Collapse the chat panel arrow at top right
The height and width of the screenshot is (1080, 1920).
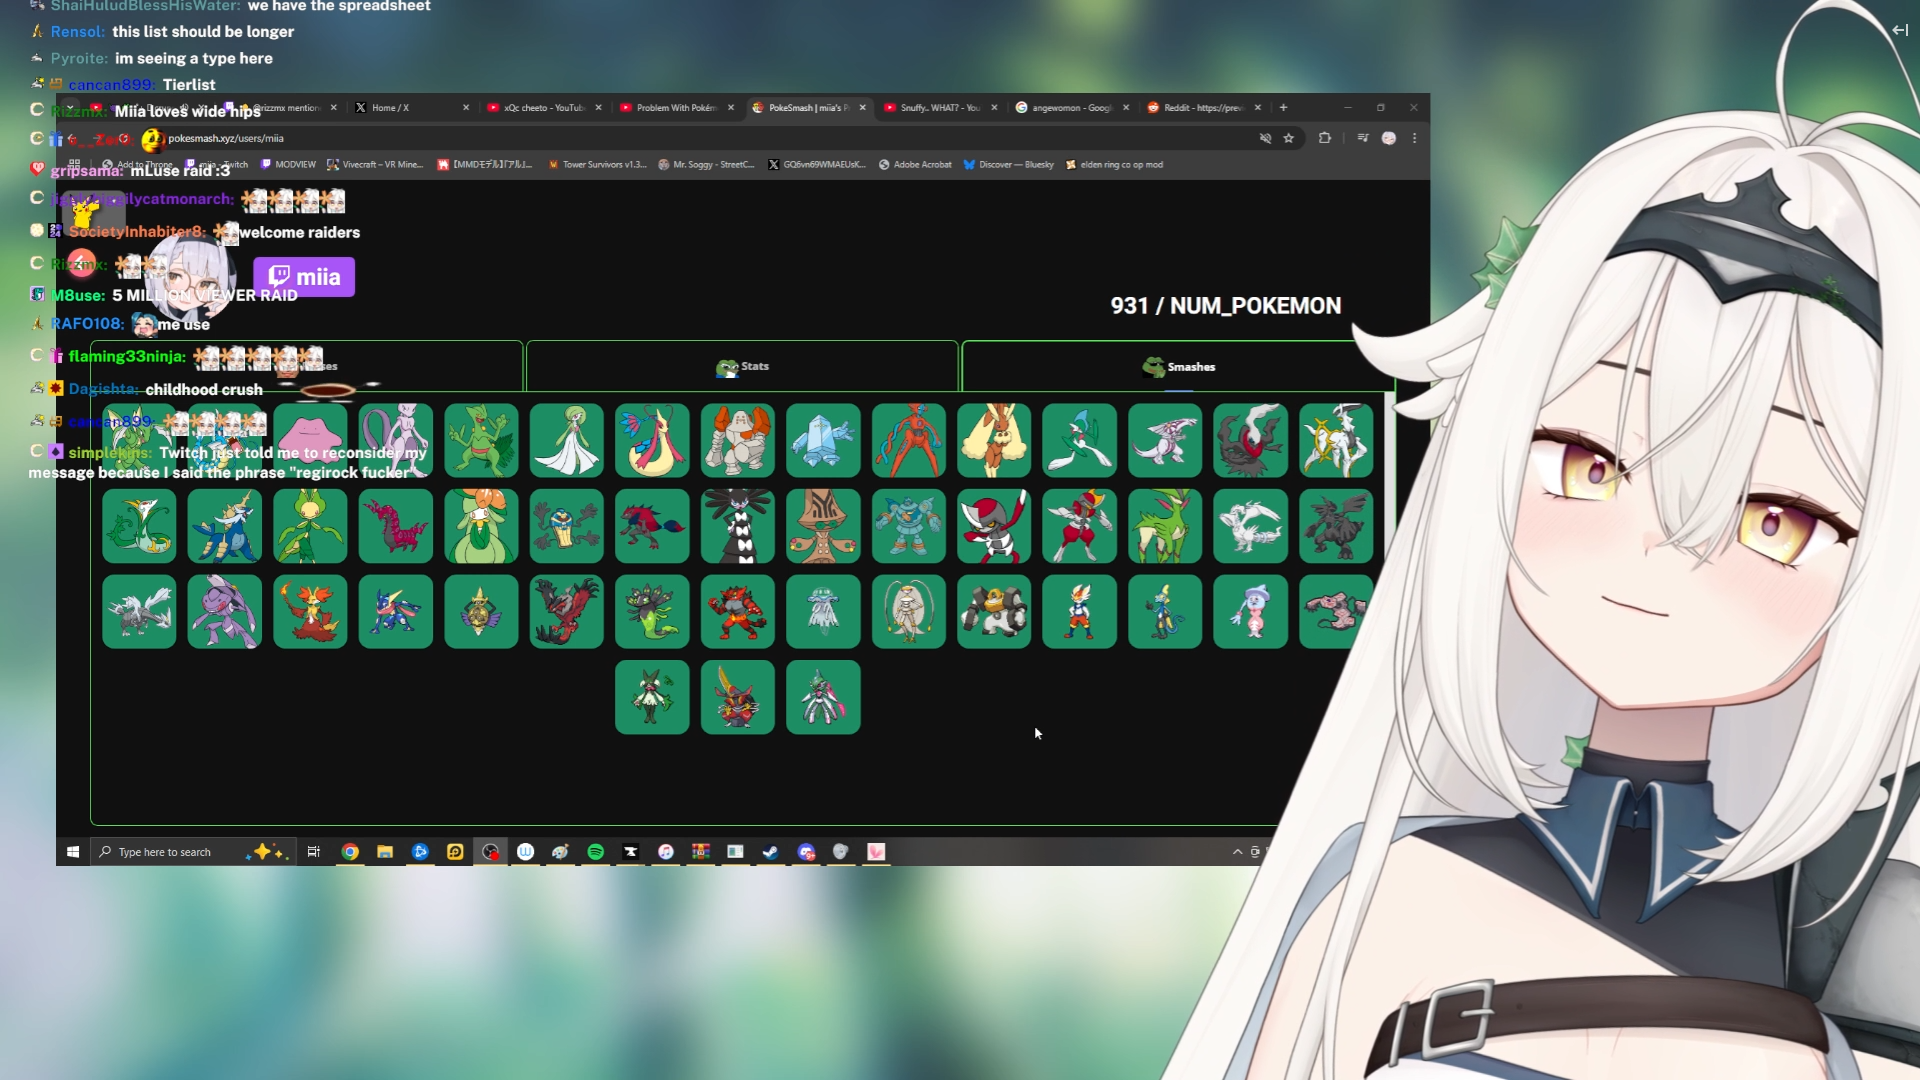click(x=1899, y=30)
